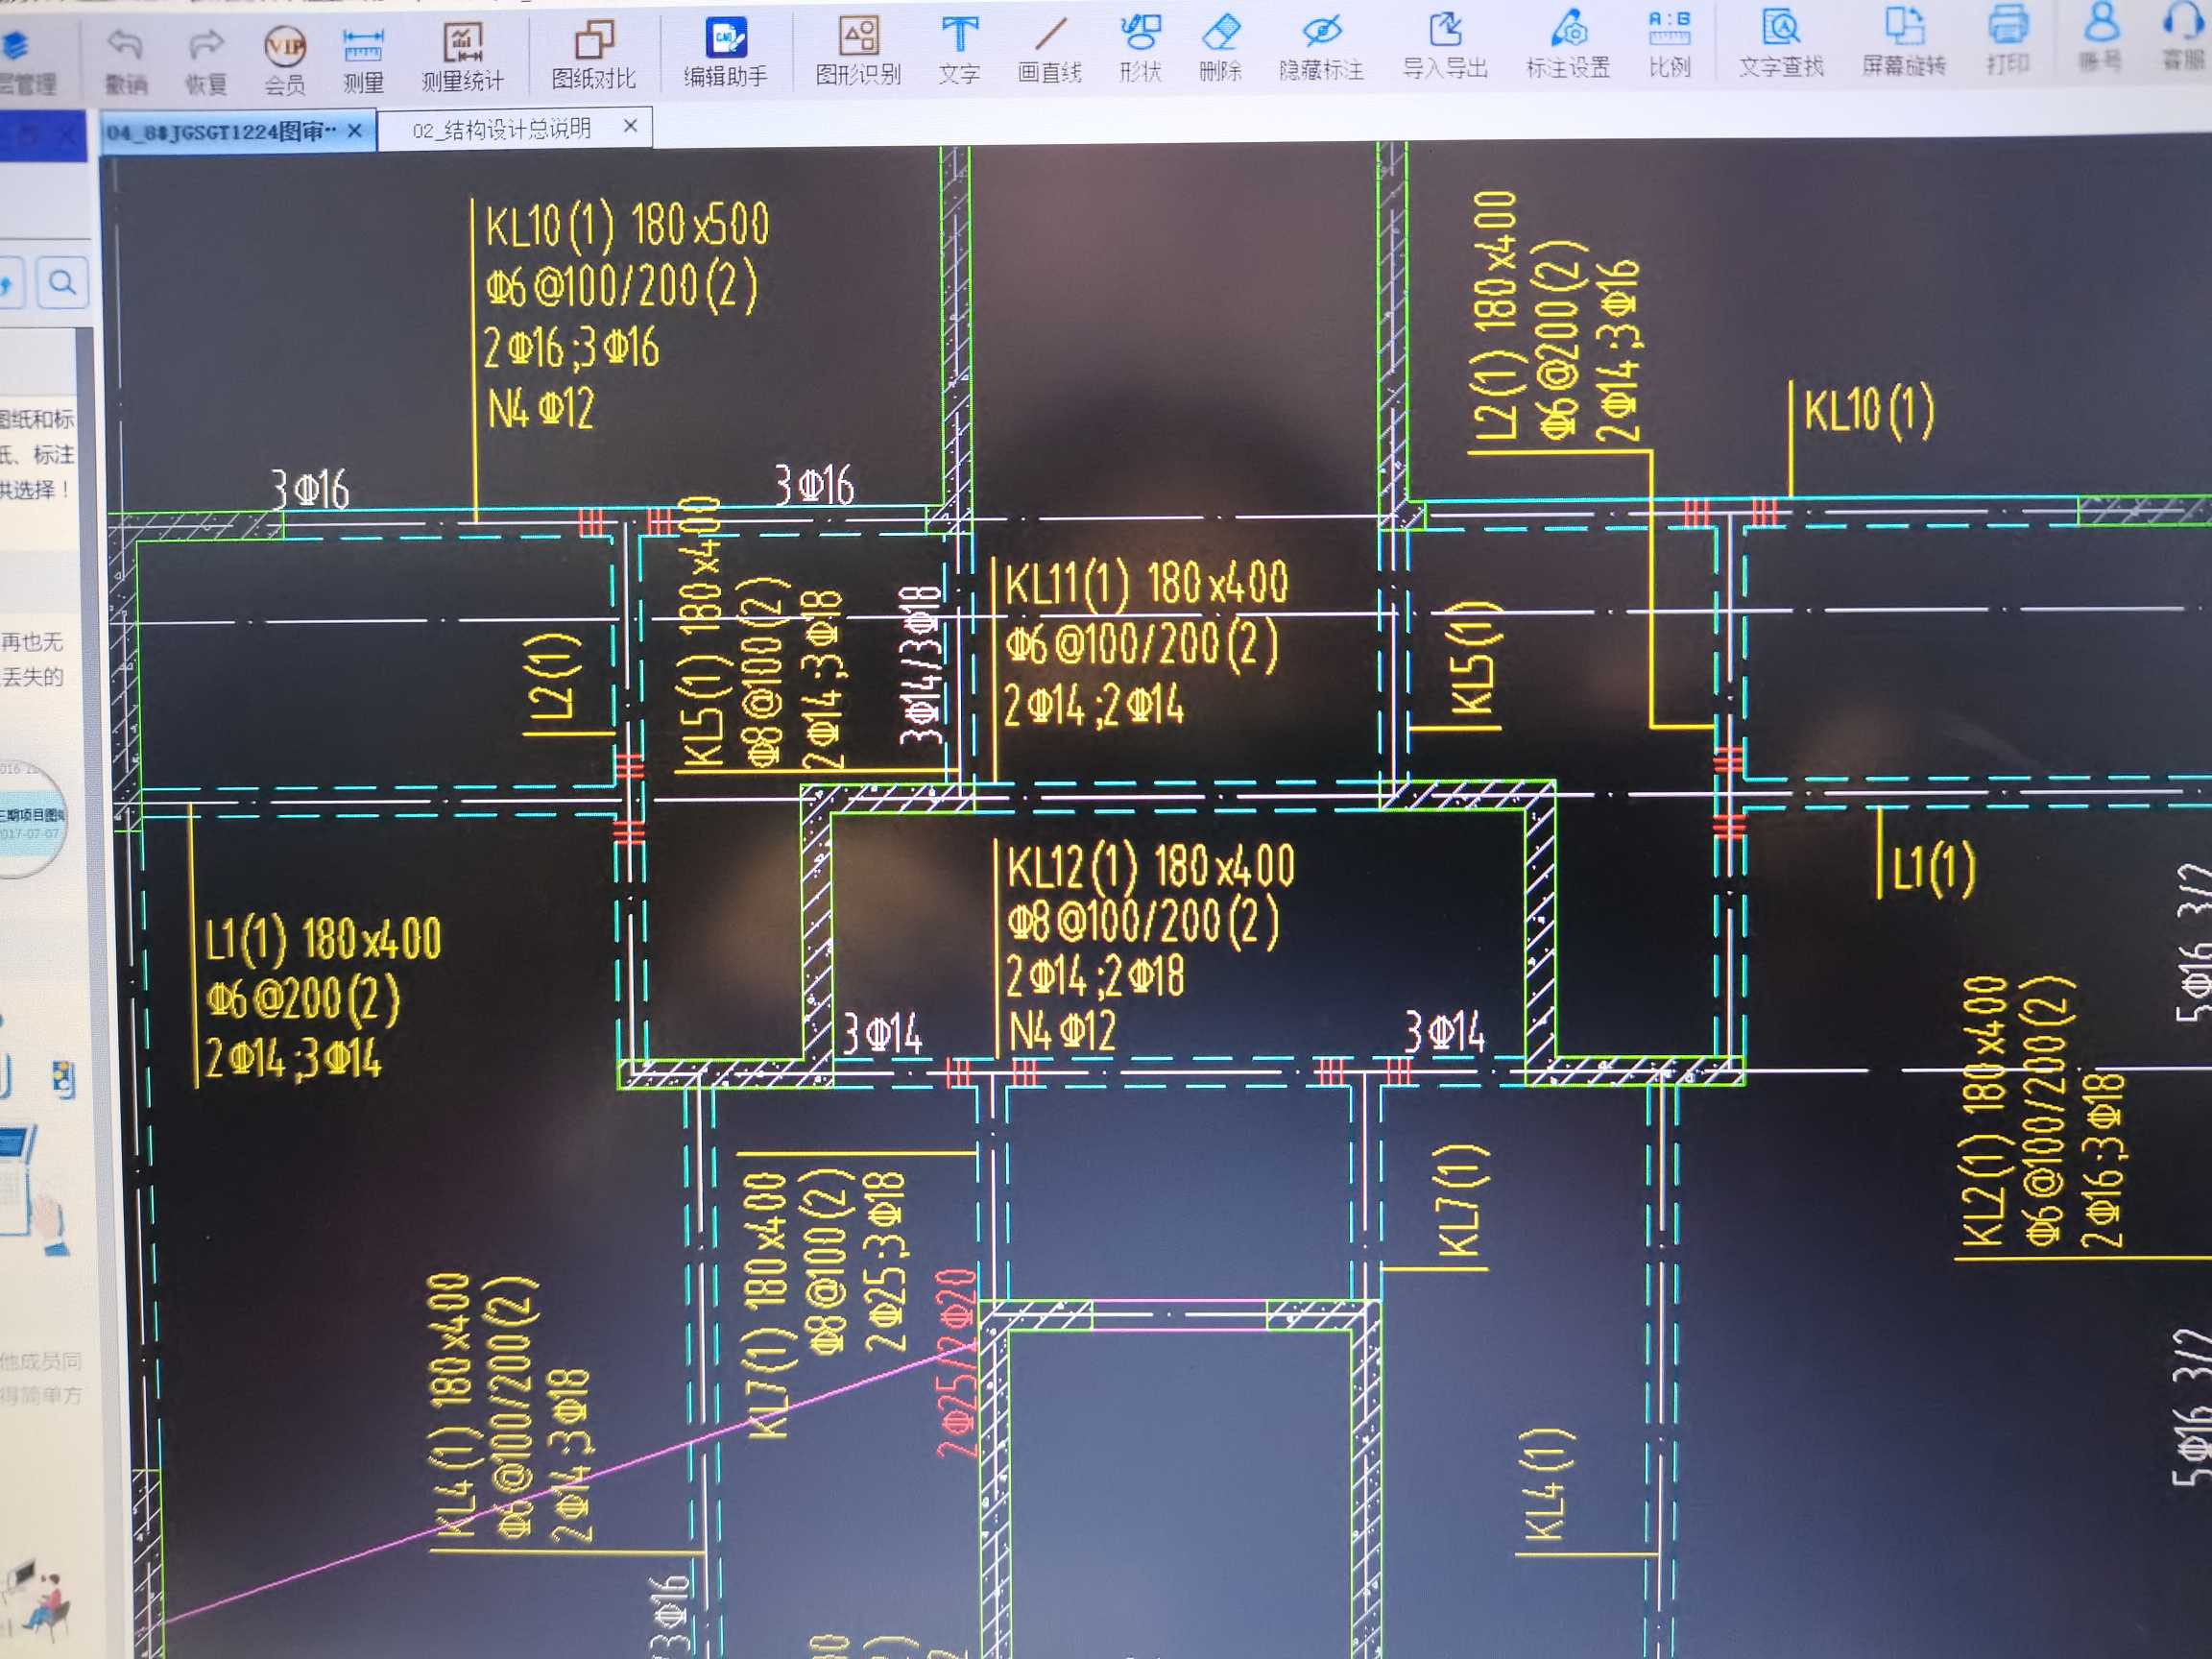
Task: Choose the 画直线 draw line tool
Action: (x=1050, y=52)
